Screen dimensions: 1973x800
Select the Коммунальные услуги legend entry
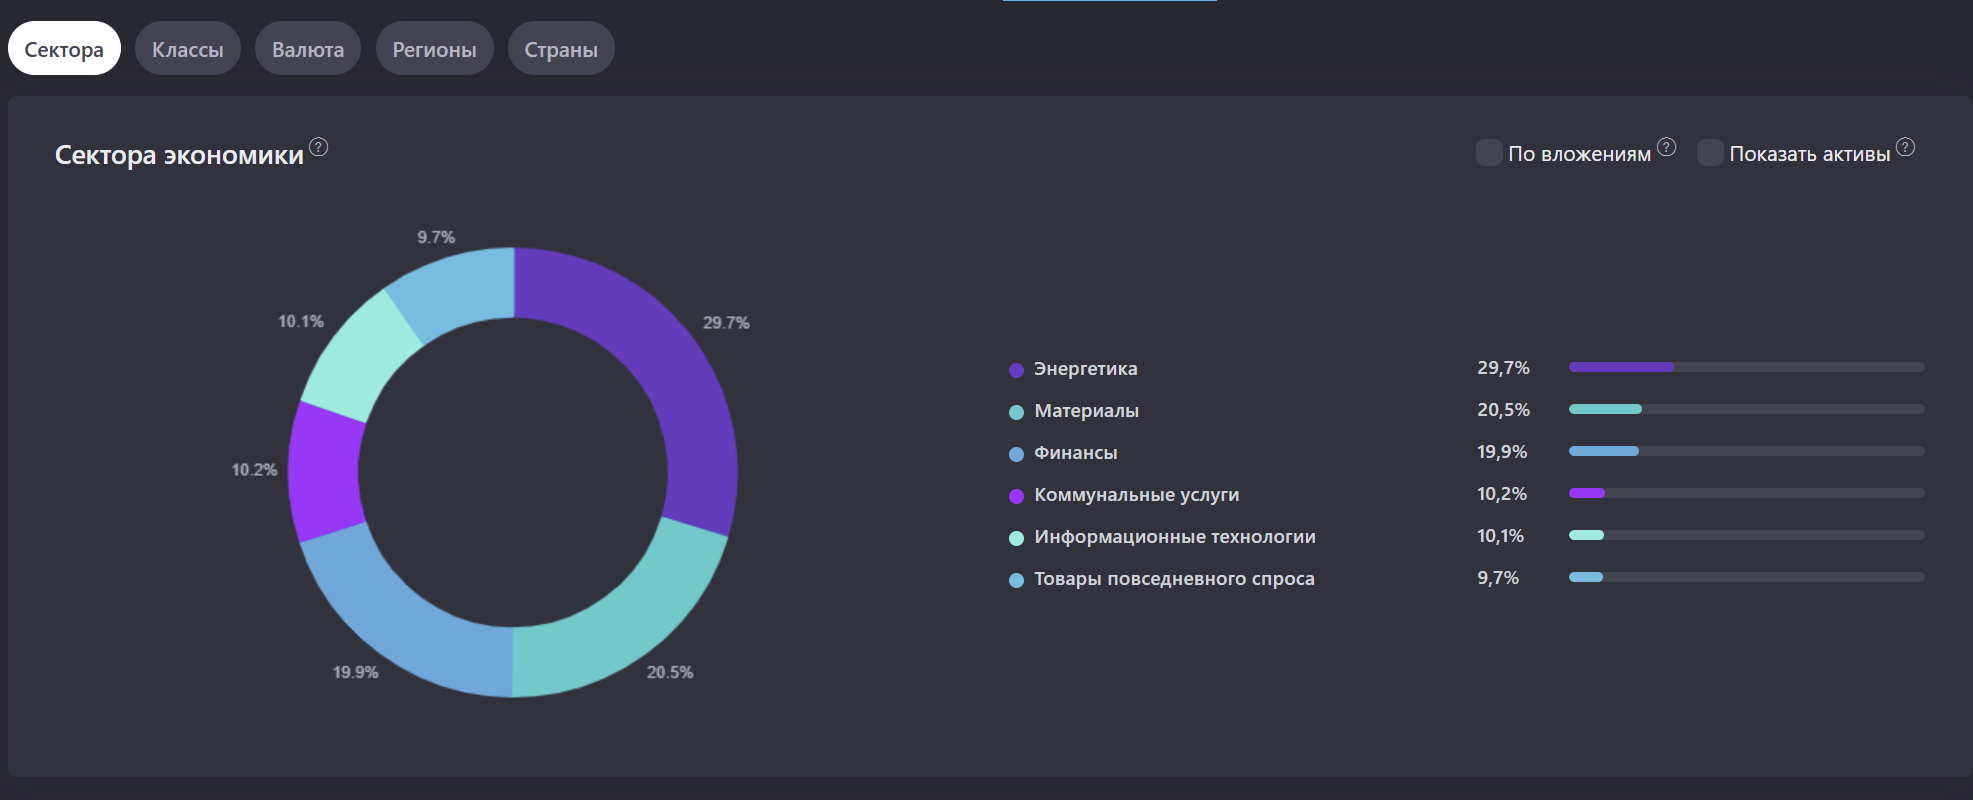click(1136, 495)
